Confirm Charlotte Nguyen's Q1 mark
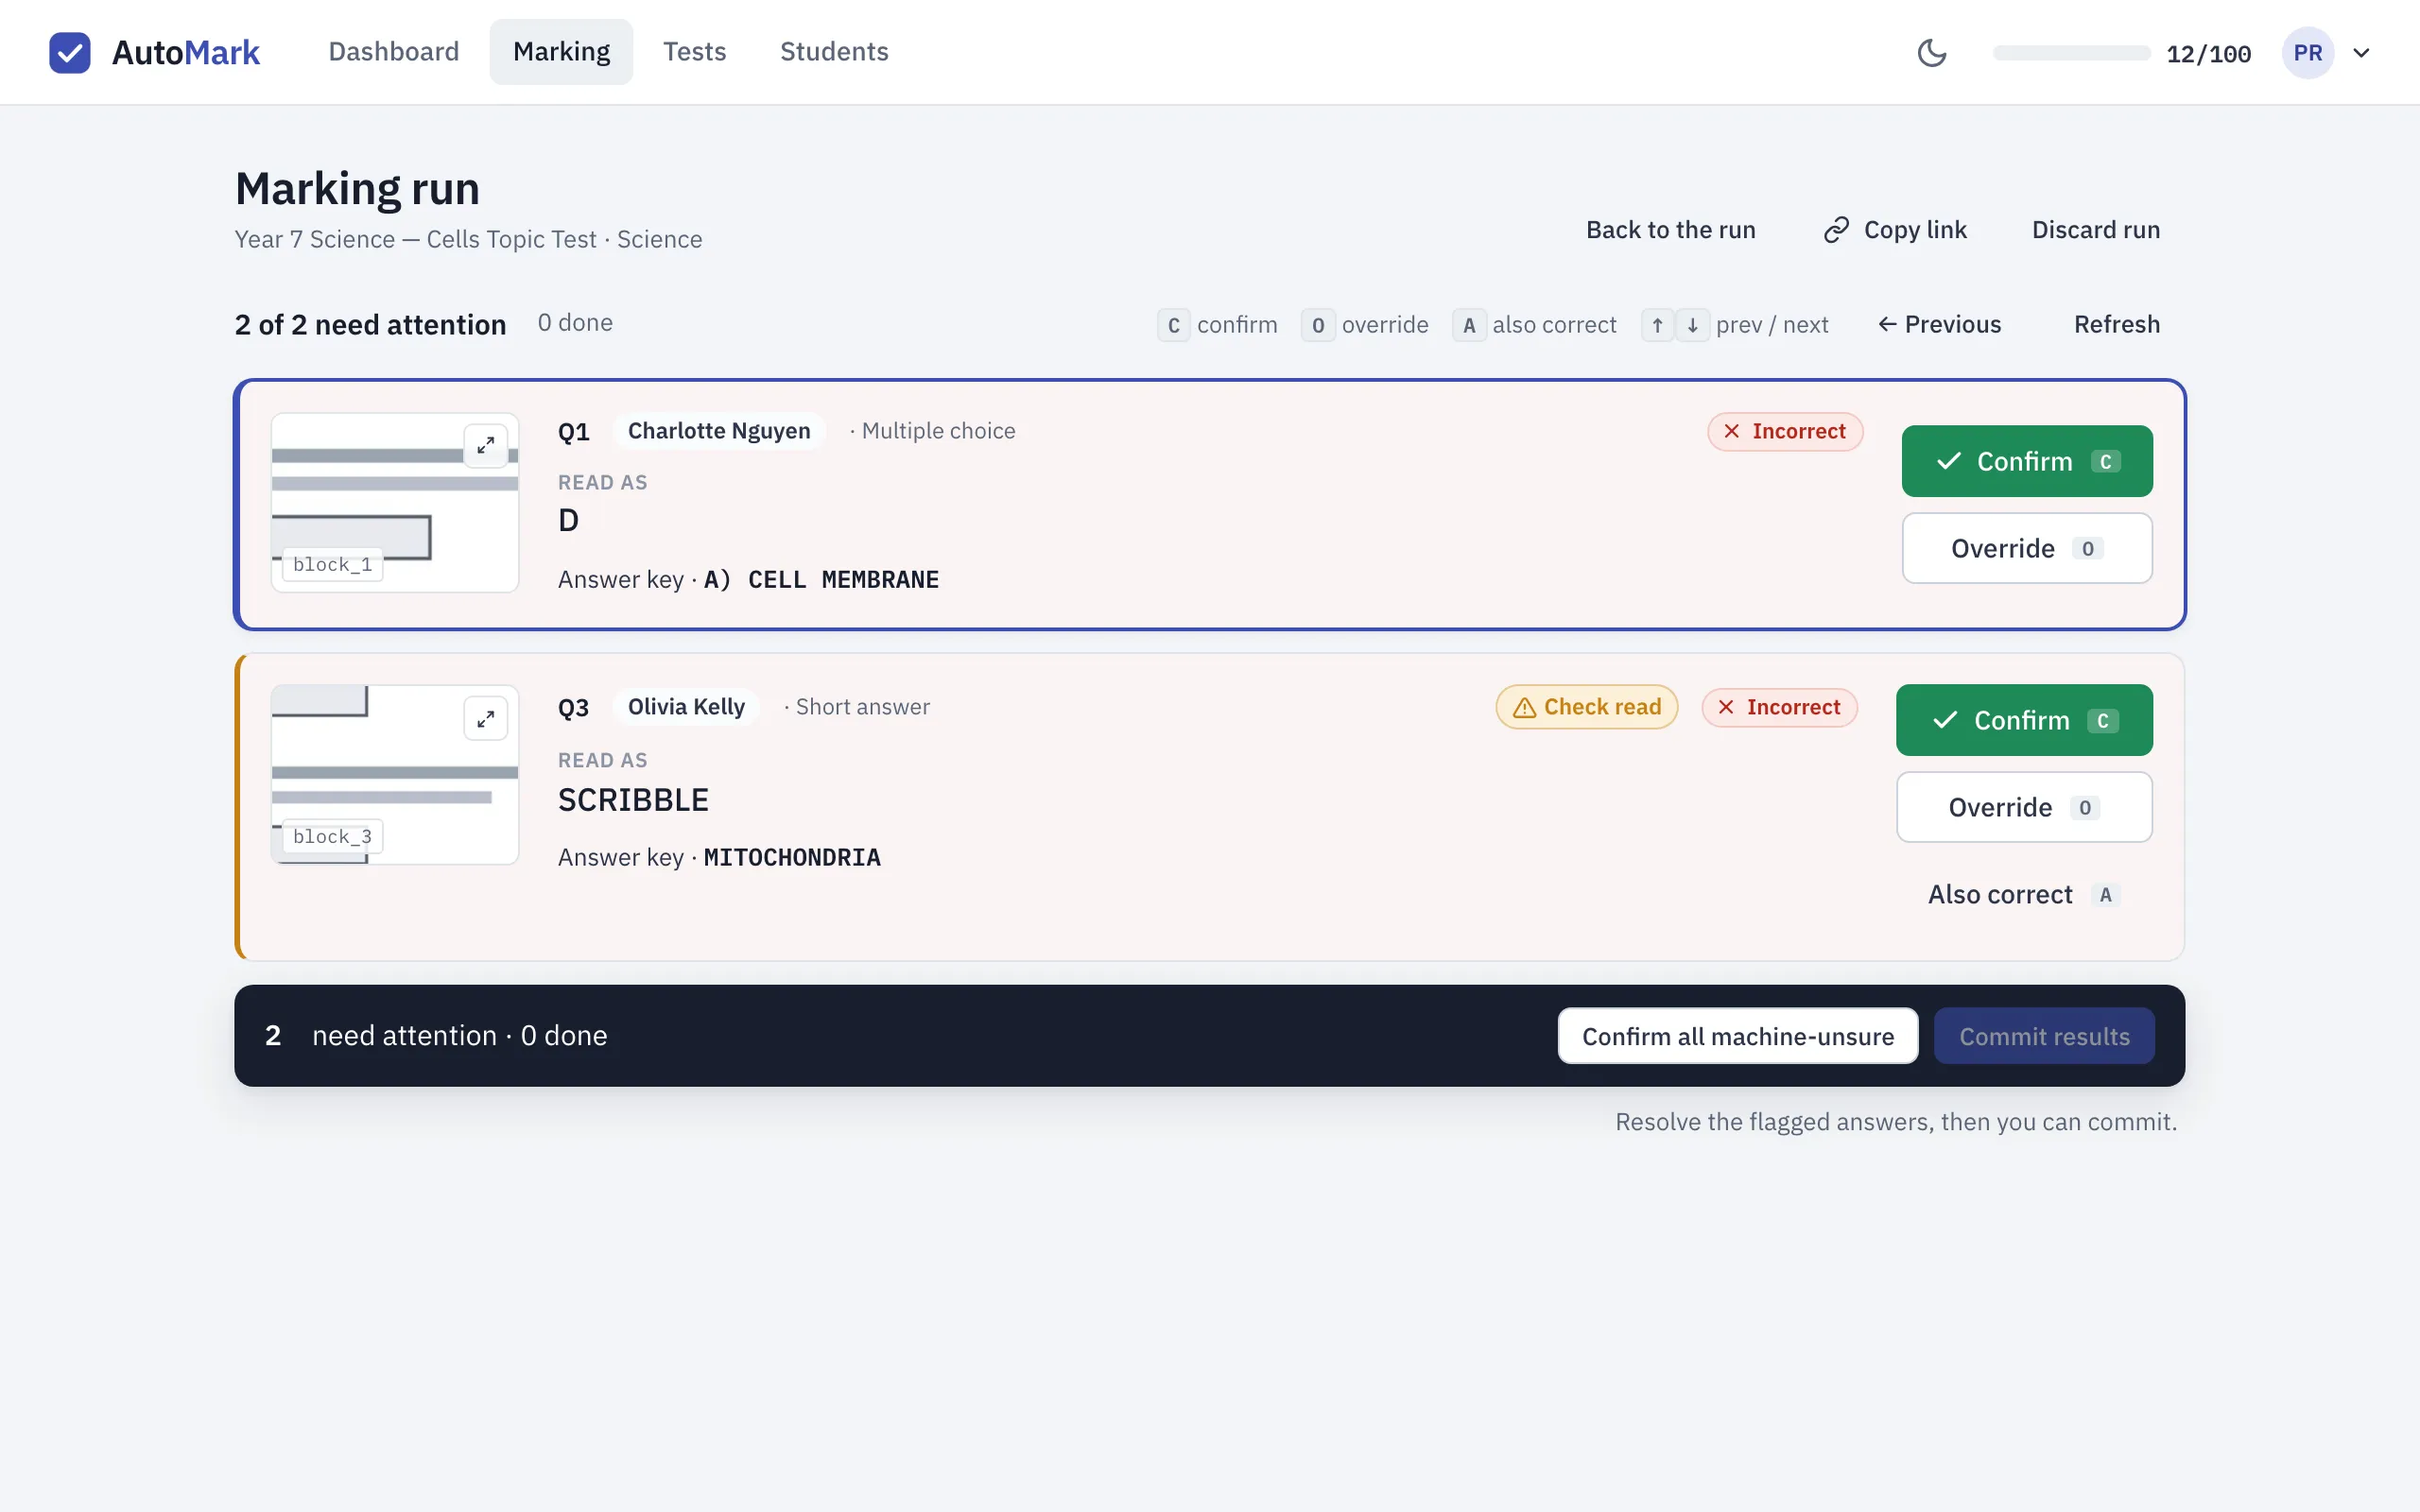 coord(2027,461)
